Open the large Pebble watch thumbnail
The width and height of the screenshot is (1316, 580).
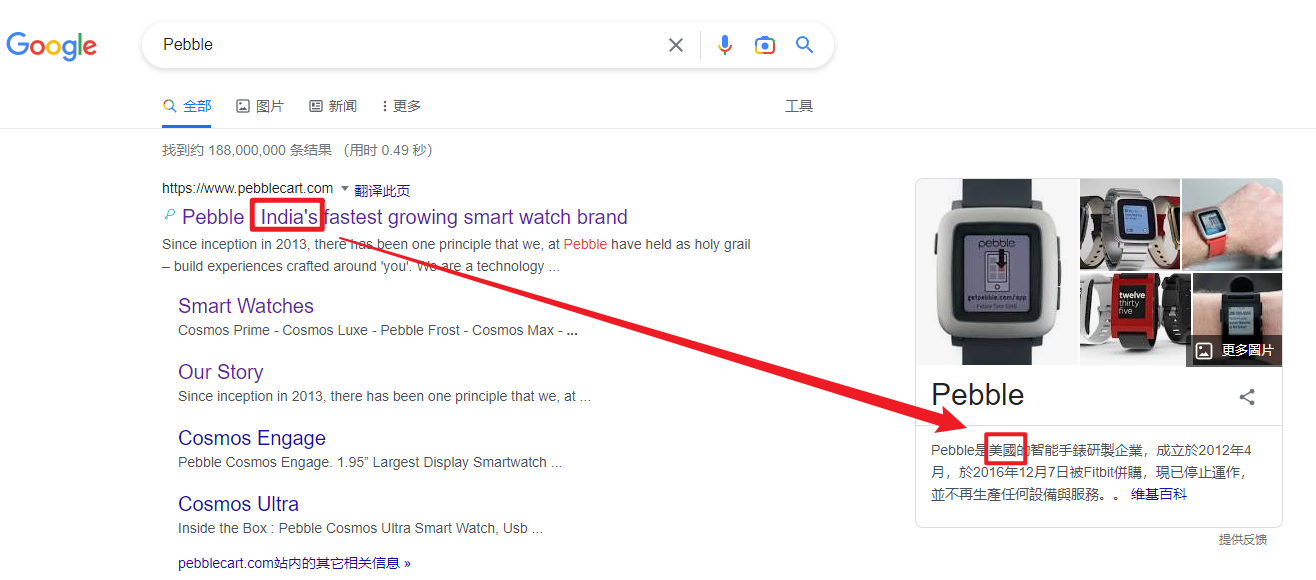(x=997, y=271)
